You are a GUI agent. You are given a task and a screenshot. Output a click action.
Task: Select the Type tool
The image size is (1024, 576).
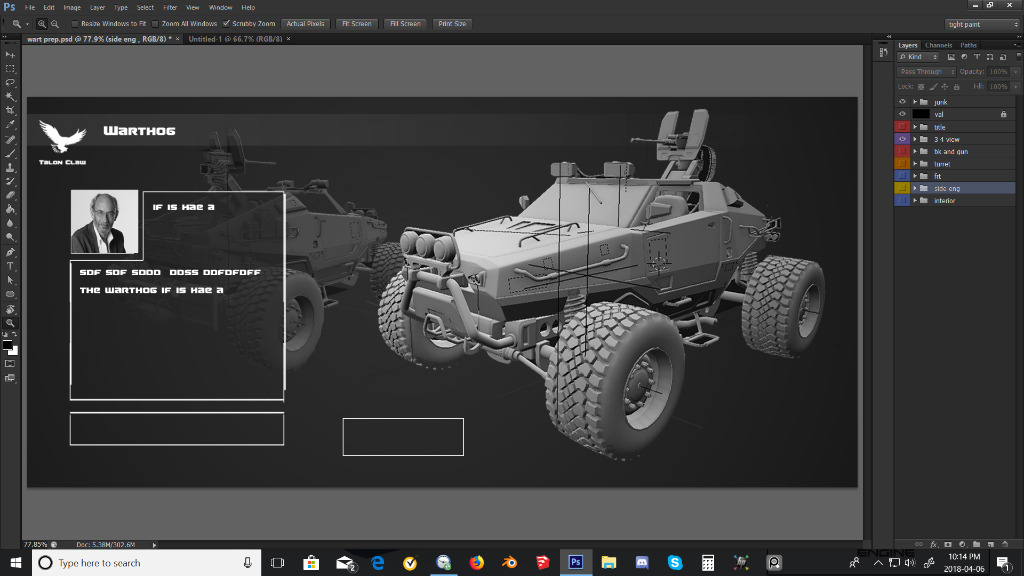point(10,266)
